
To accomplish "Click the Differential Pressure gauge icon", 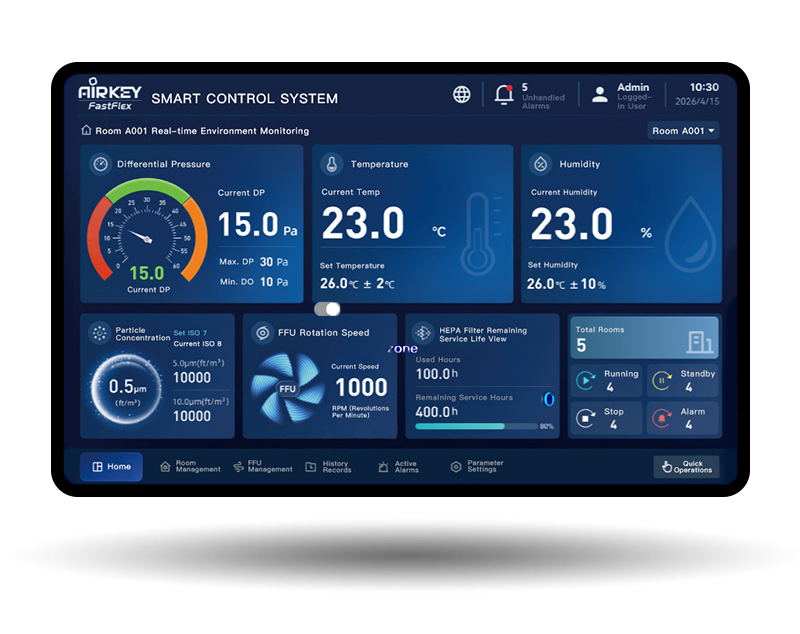I will [101, 164].
